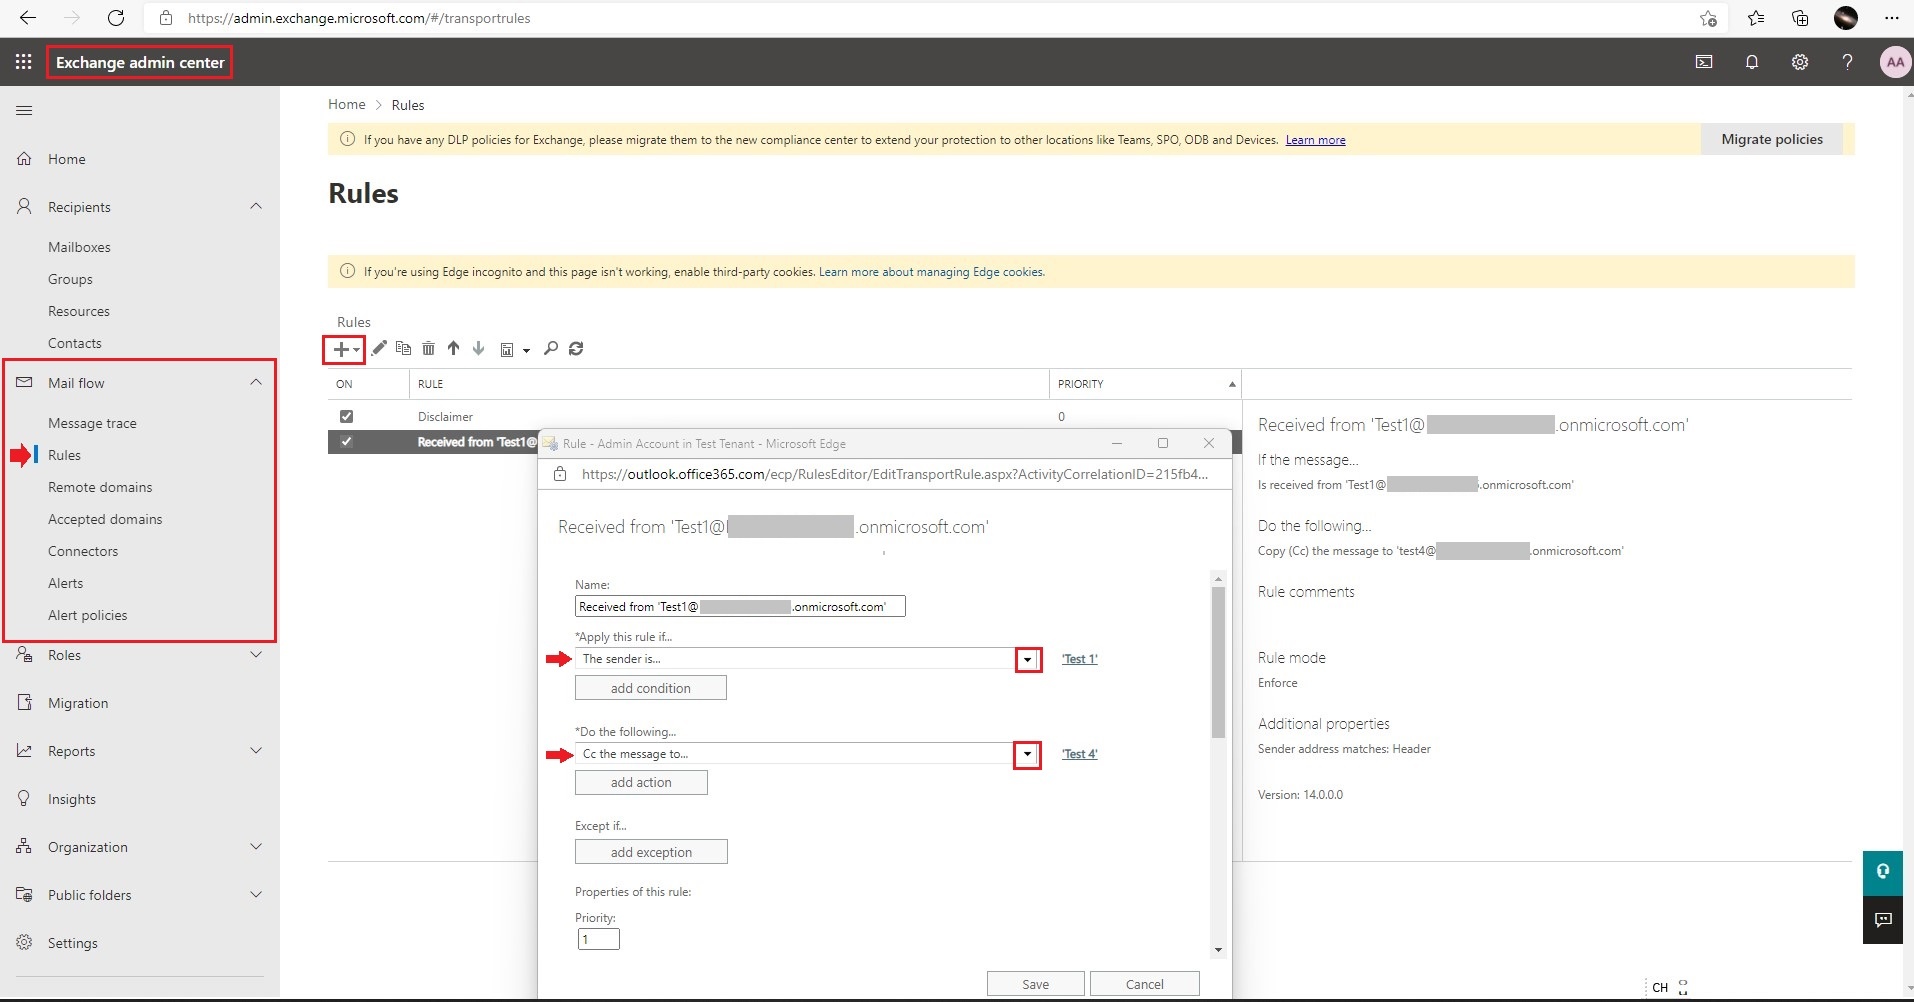Open Insights in the sidebar

[72, 799]
